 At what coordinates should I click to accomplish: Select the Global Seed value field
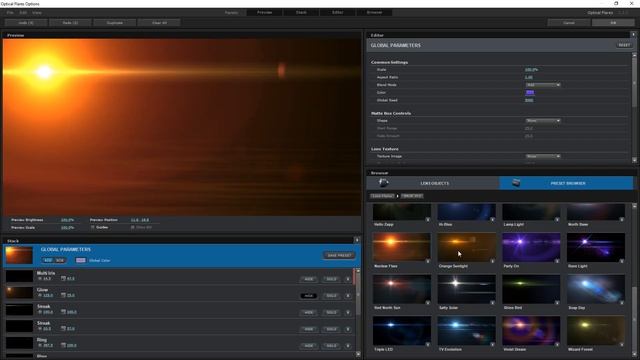(x=529, y=100)
